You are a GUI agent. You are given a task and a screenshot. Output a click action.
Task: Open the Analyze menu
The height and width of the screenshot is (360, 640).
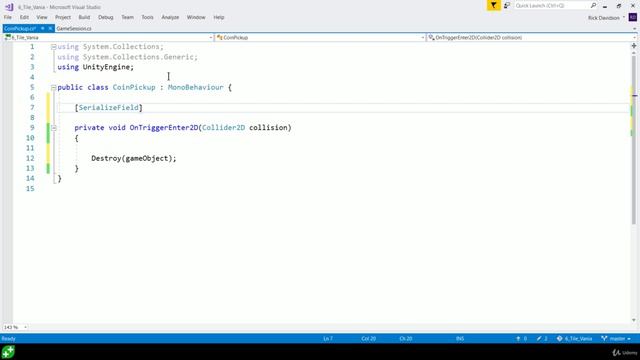170,17
